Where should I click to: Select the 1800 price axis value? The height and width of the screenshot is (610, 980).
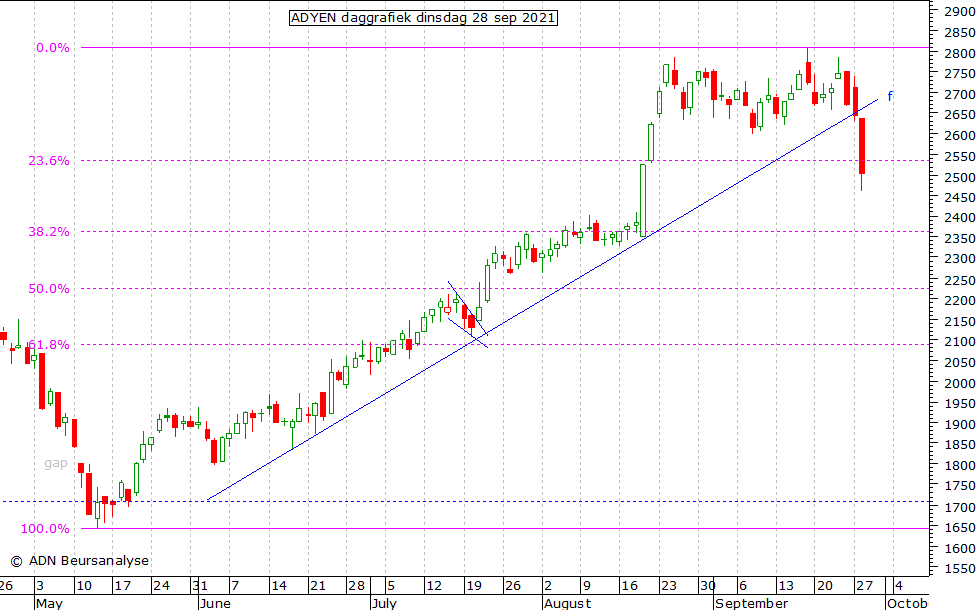(960, 466)
